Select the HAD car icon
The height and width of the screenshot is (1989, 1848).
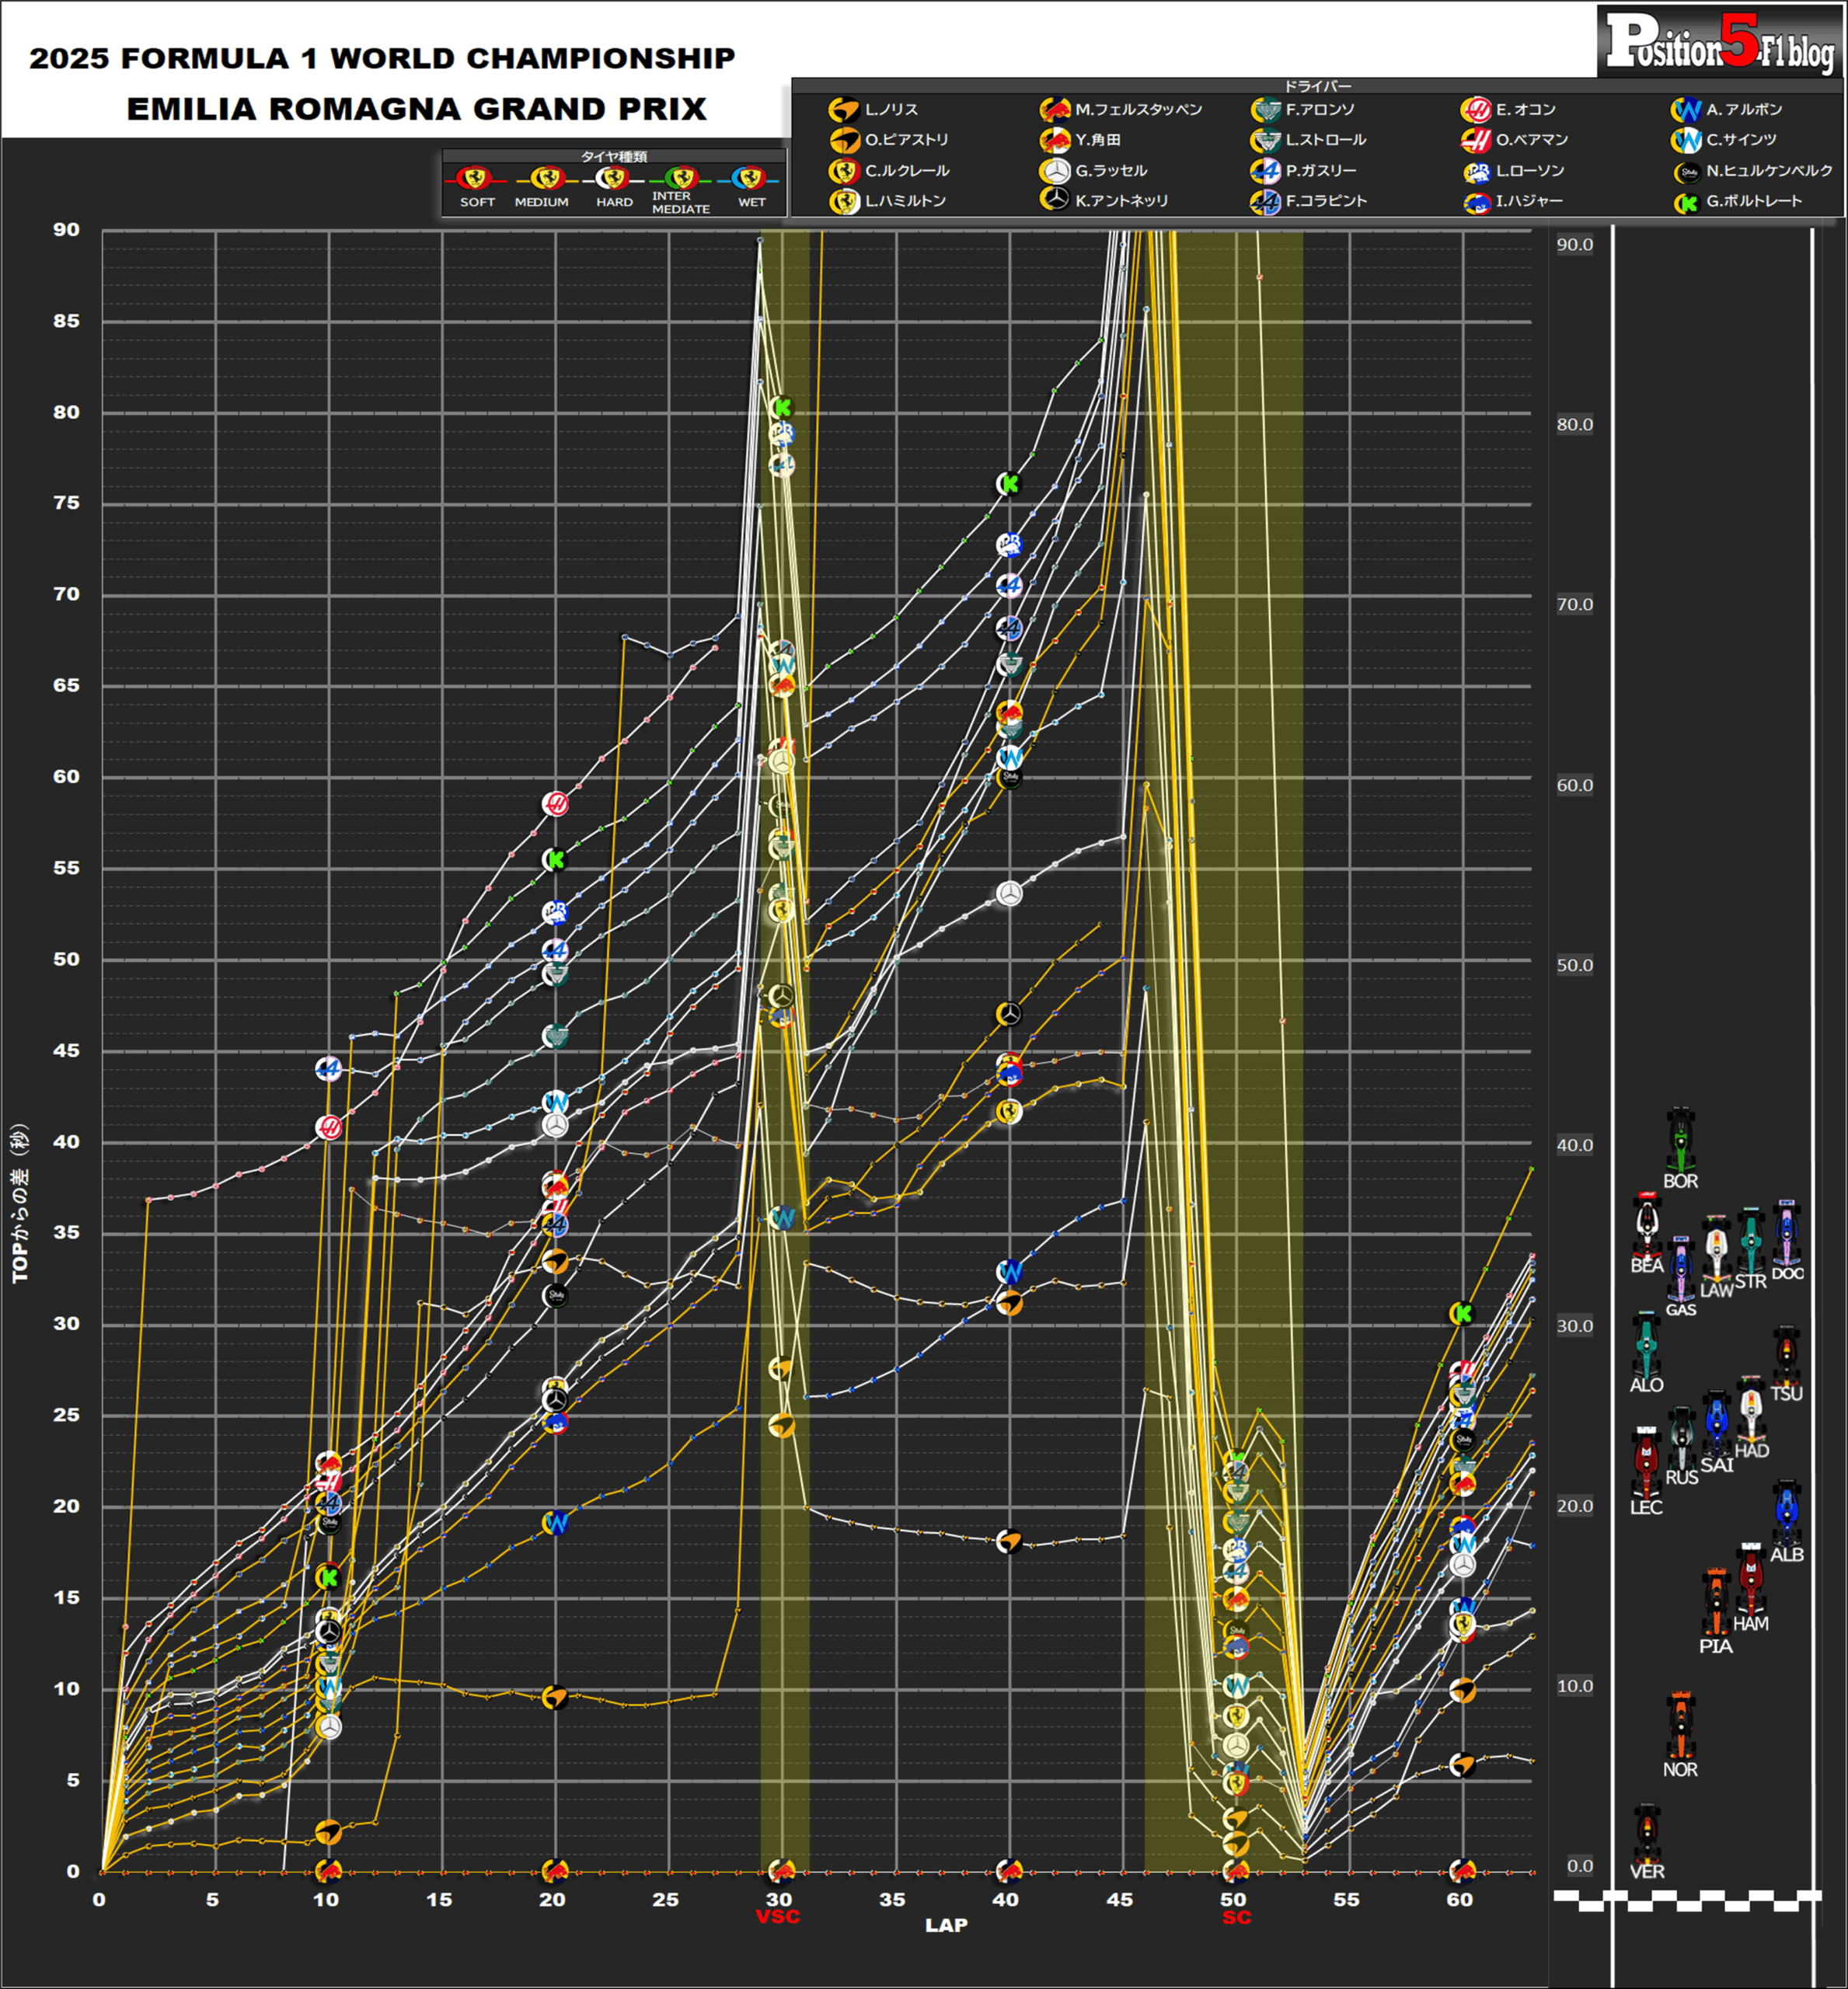(x=1751, y=1409)
